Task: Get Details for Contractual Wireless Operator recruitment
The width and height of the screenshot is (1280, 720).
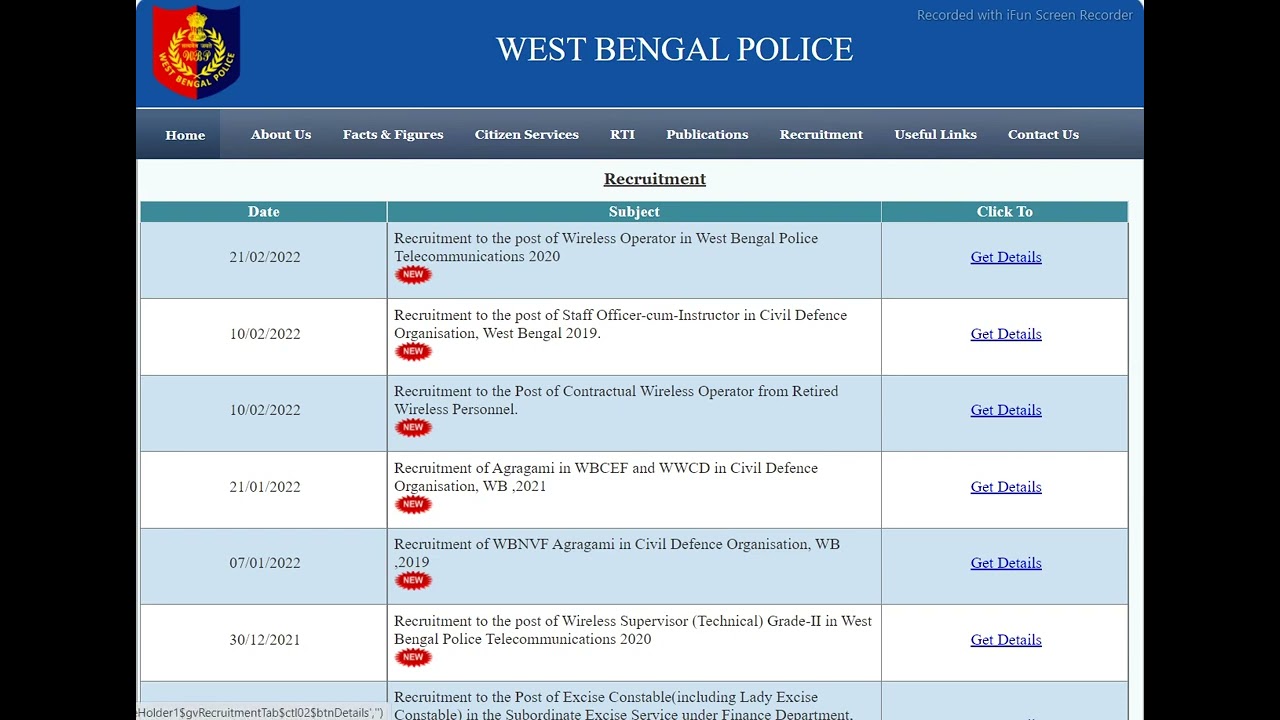Action: (1006, 410)
